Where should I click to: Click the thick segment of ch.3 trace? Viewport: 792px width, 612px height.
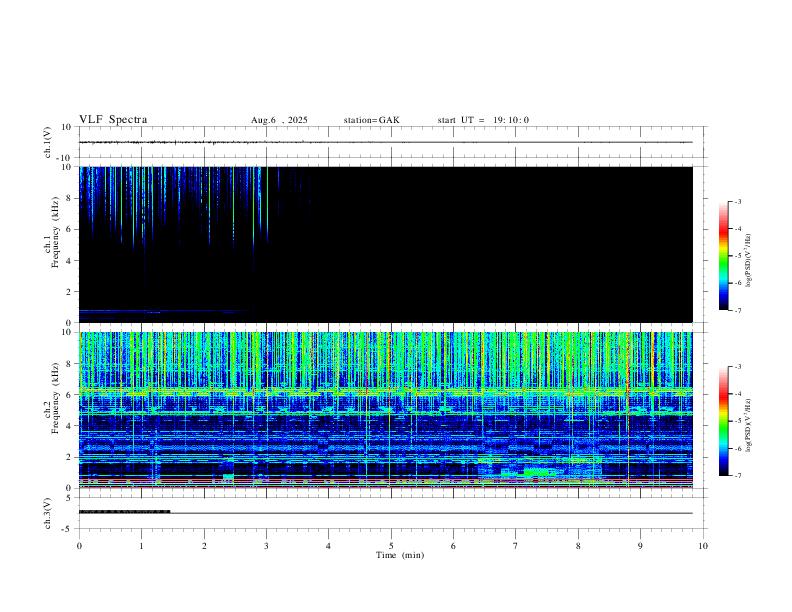[x=124, y=512]
